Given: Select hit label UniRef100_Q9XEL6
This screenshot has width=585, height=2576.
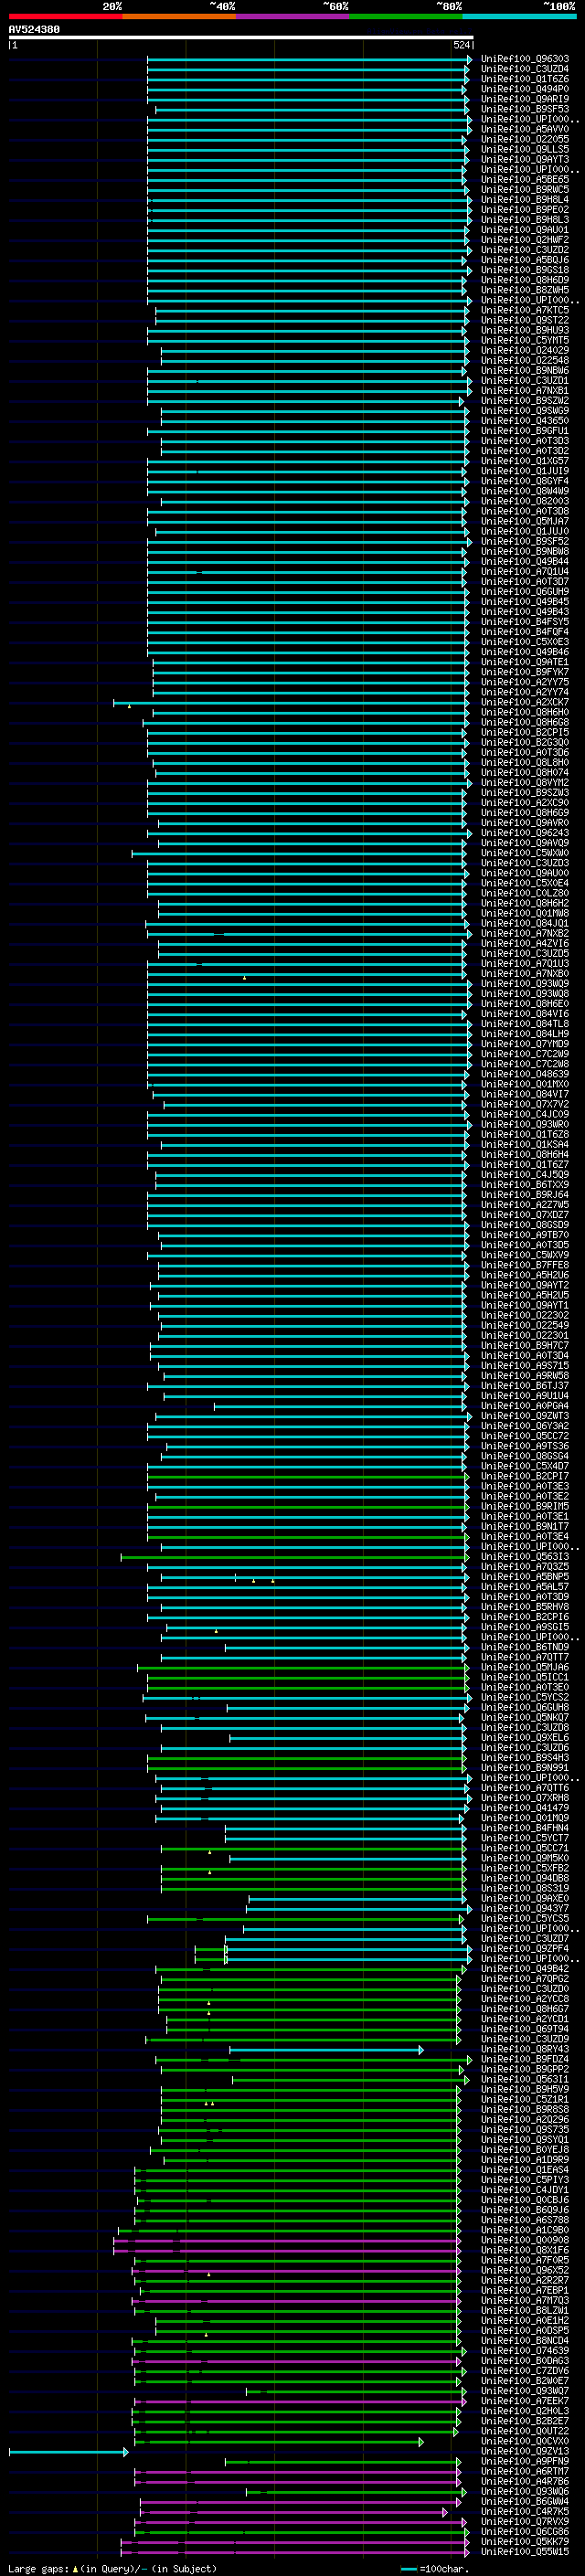Looking at the screenshot, I should (525, 1738).
